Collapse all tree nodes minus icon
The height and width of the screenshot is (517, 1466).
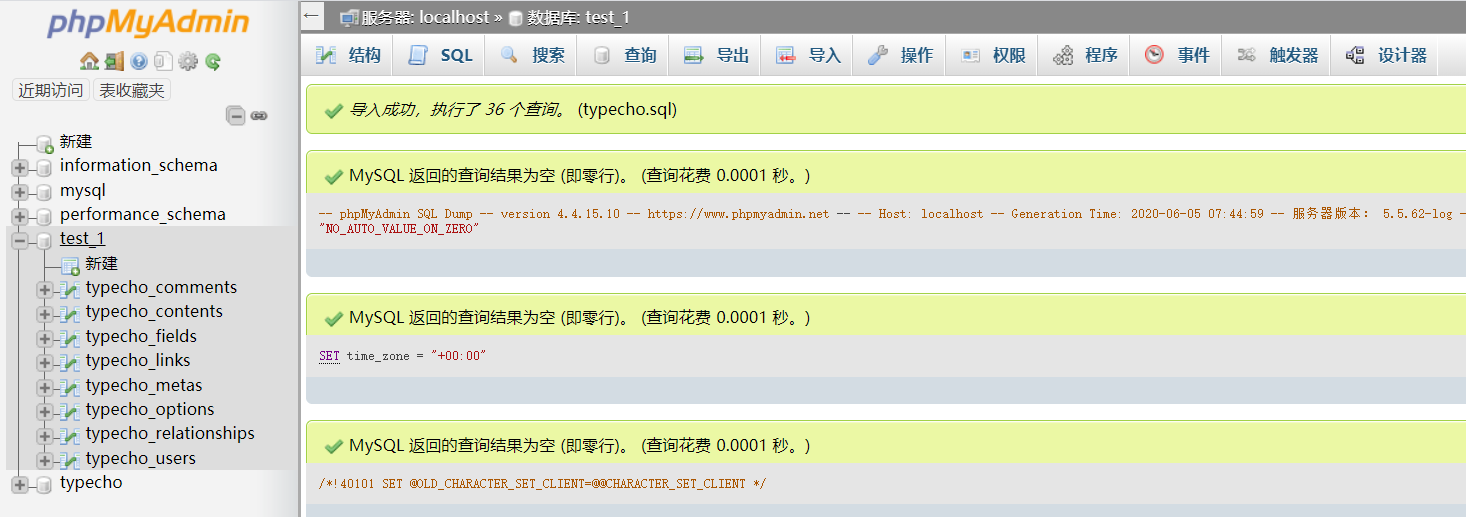(236, 116)
